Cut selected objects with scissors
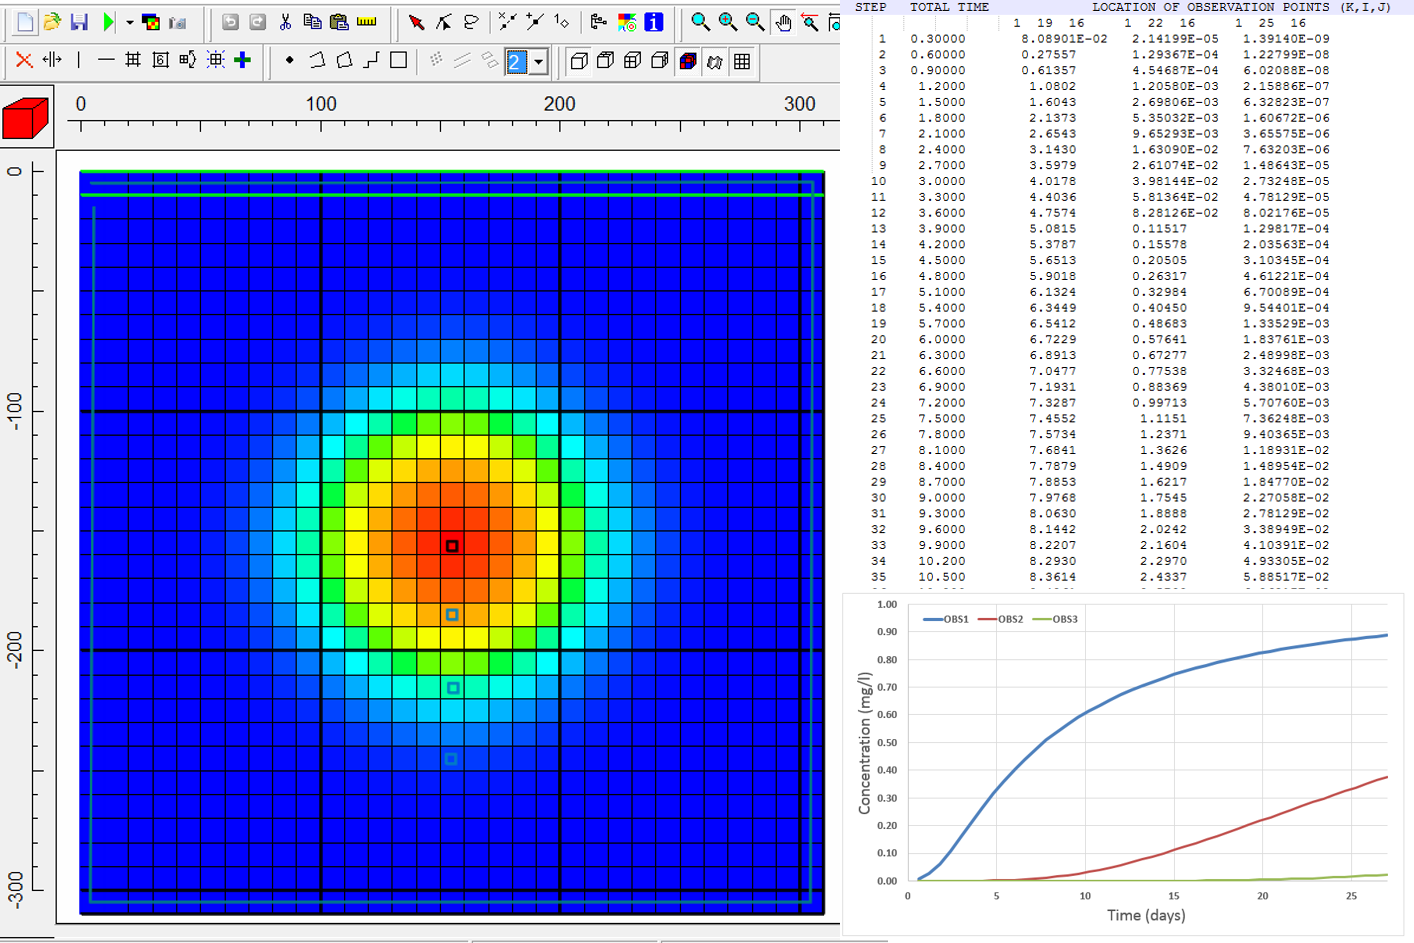 (285, 22)
